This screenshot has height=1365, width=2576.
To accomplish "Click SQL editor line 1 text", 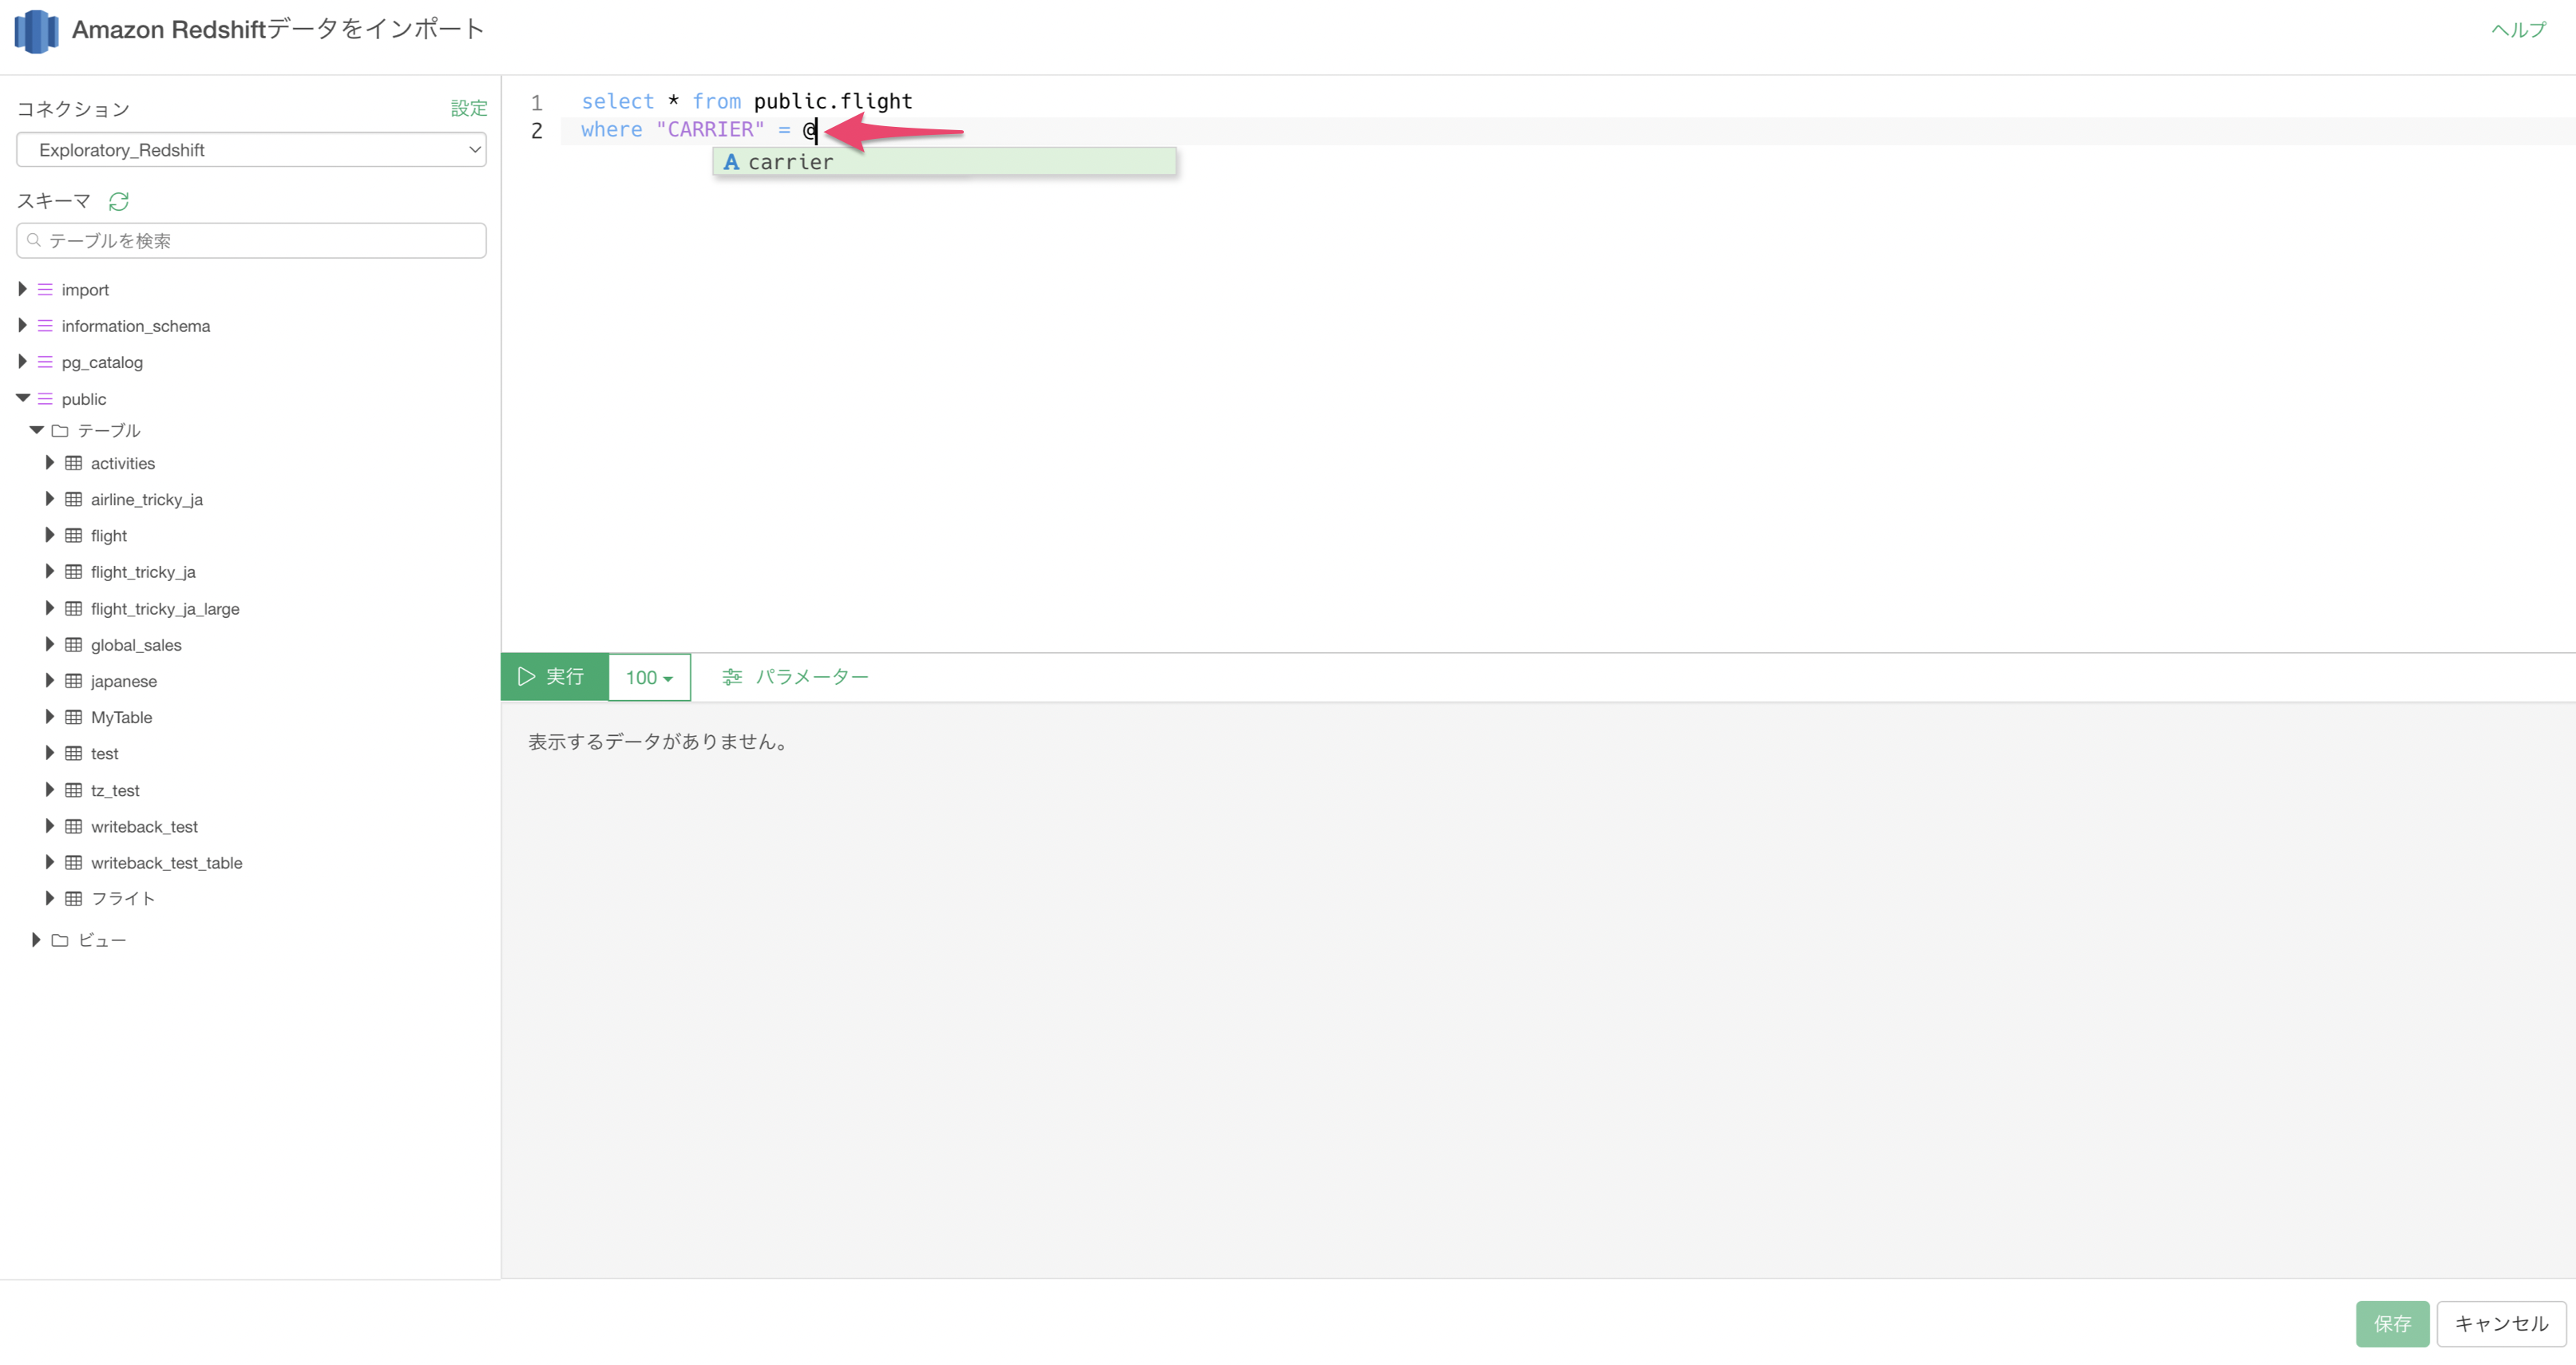I will (x=747, y=102).
